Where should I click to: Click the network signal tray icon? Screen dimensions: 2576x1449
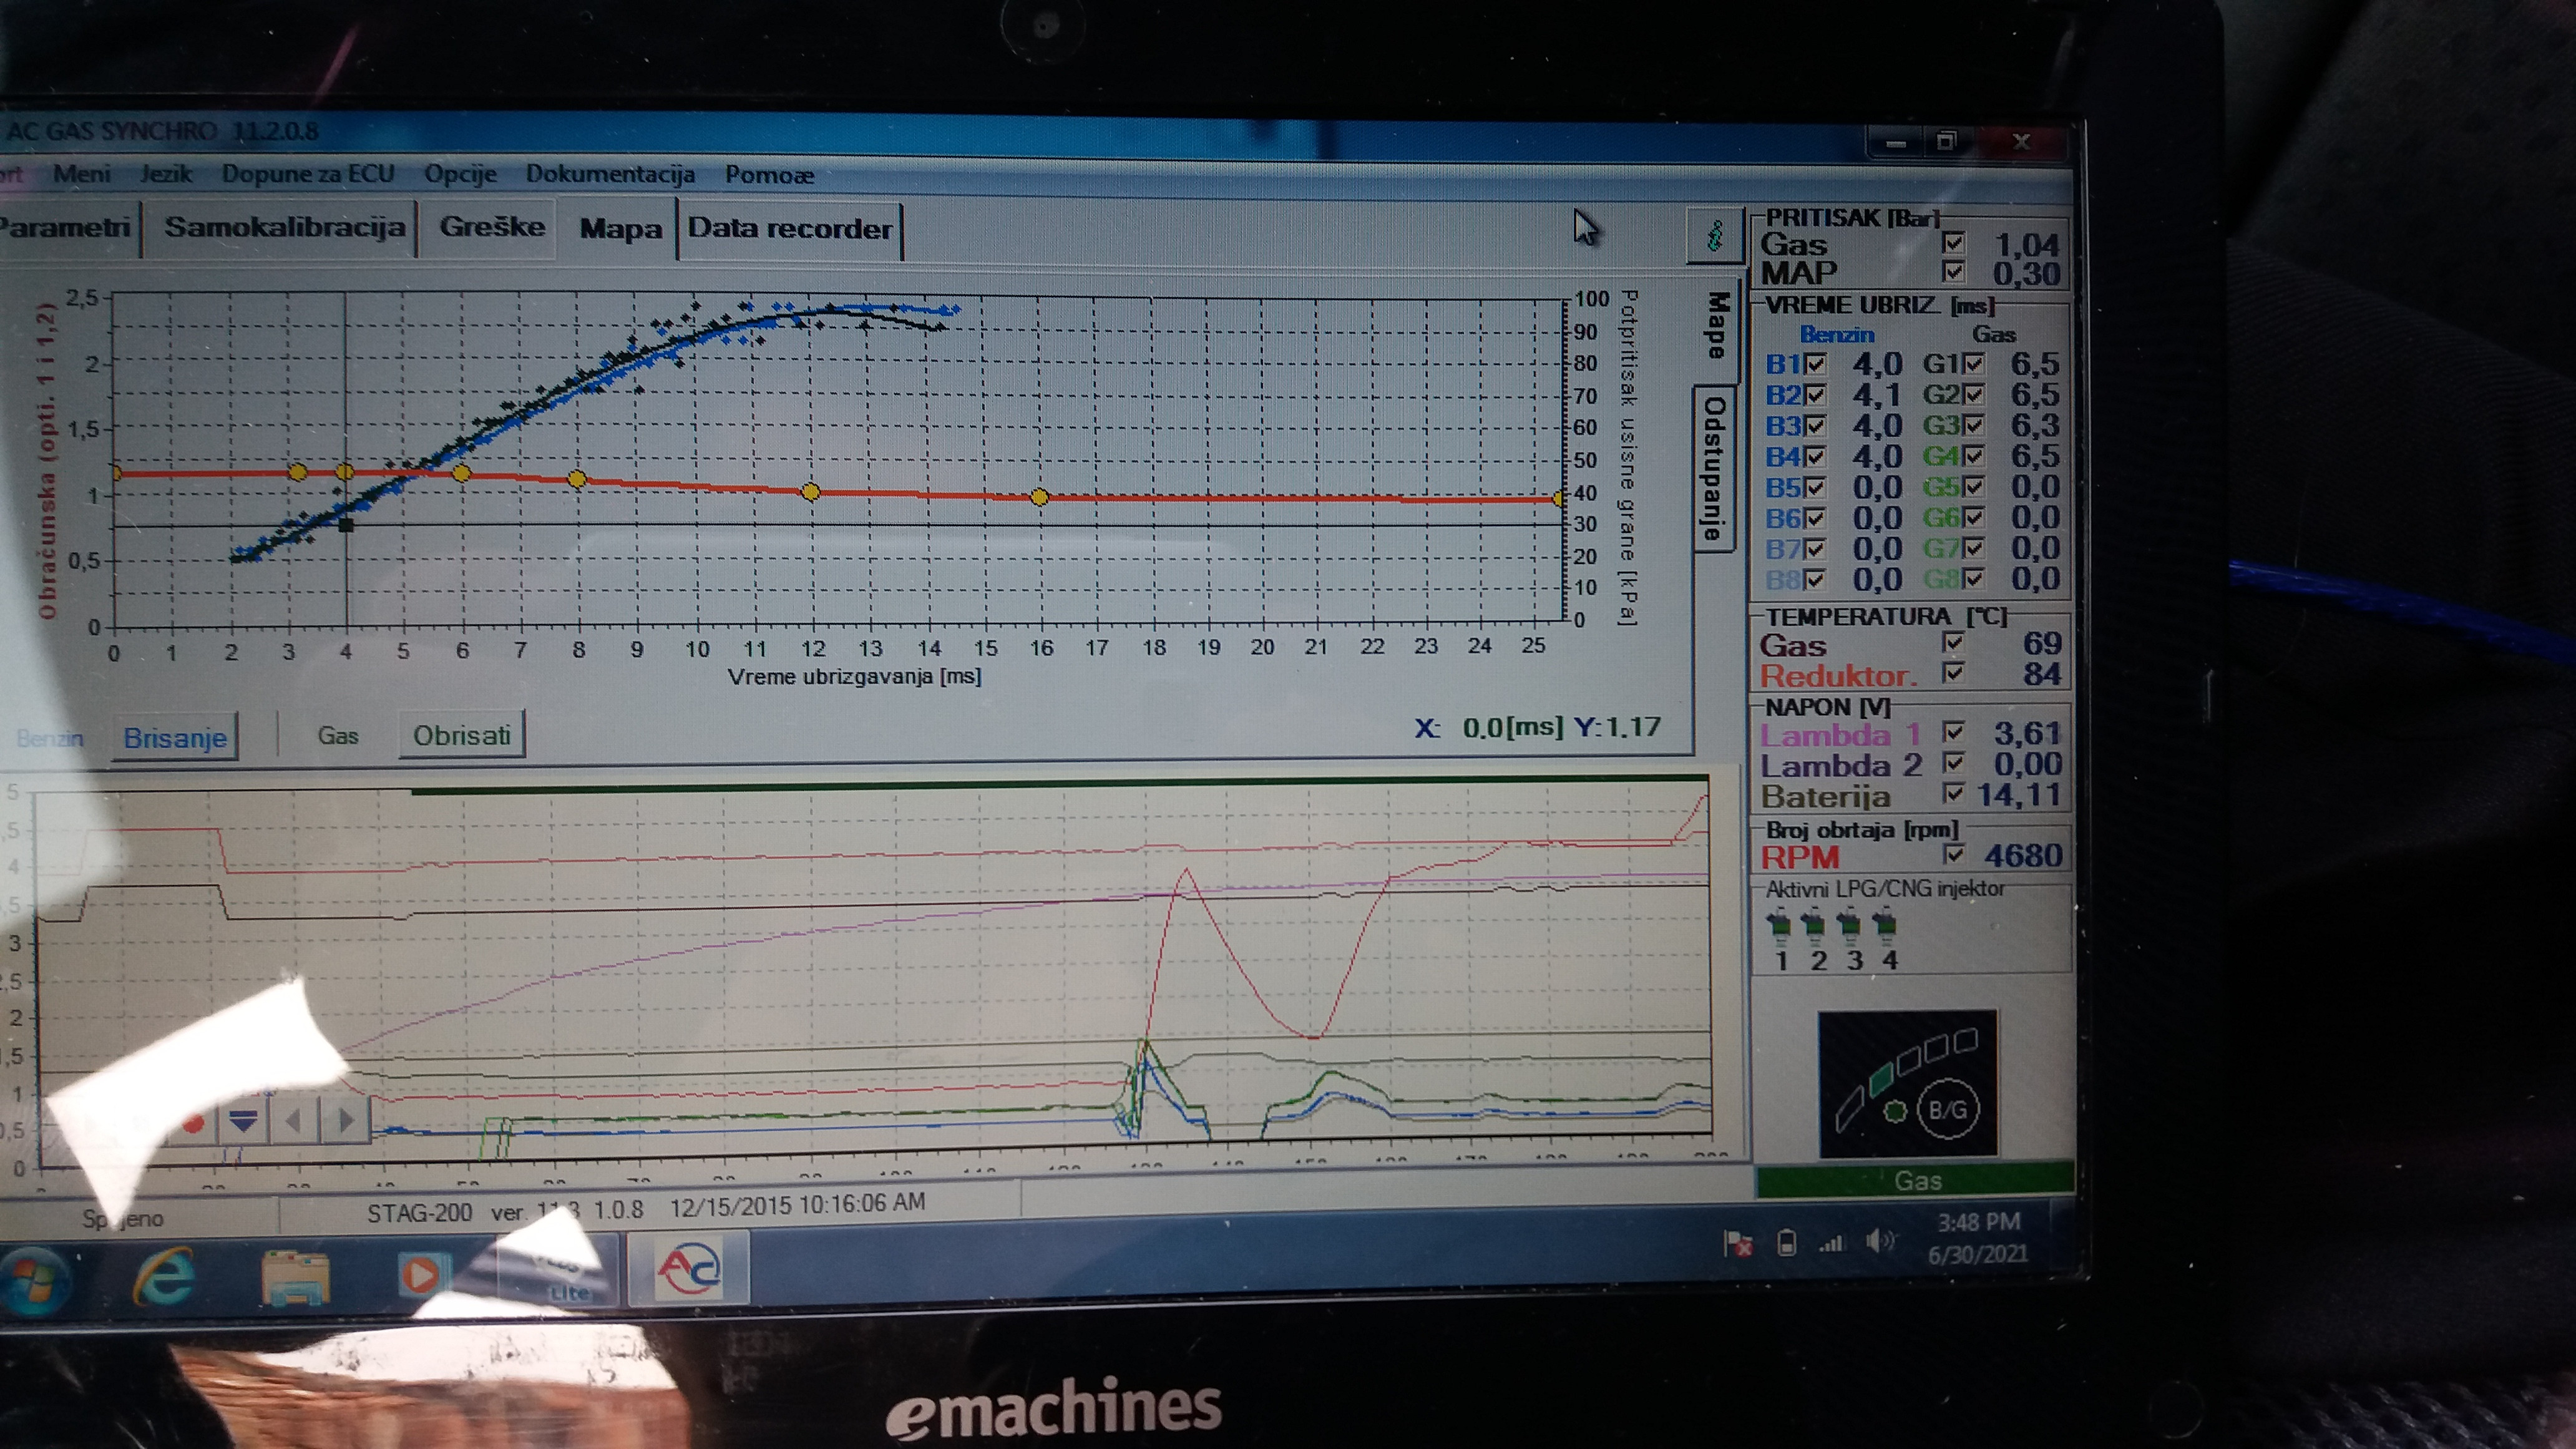click(1832, 1243)
